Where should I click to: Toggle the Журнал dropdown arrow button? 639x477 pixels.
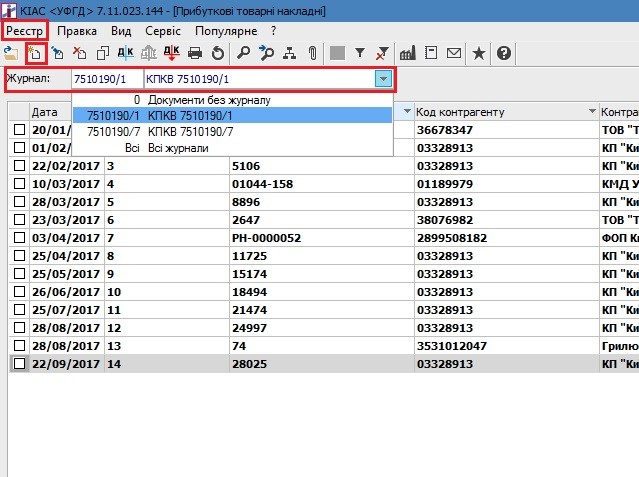pos(383,79)
